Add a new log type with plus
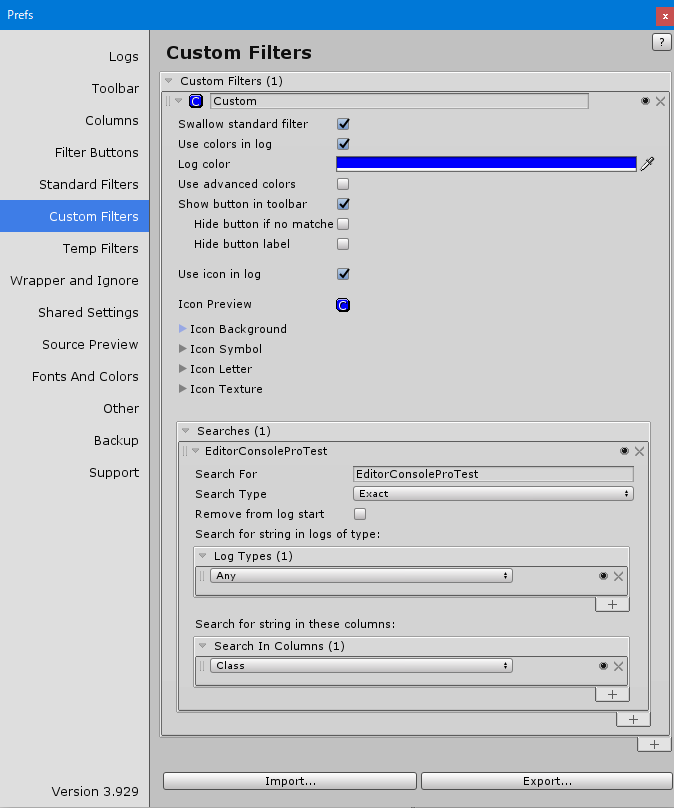 point(612,604)
